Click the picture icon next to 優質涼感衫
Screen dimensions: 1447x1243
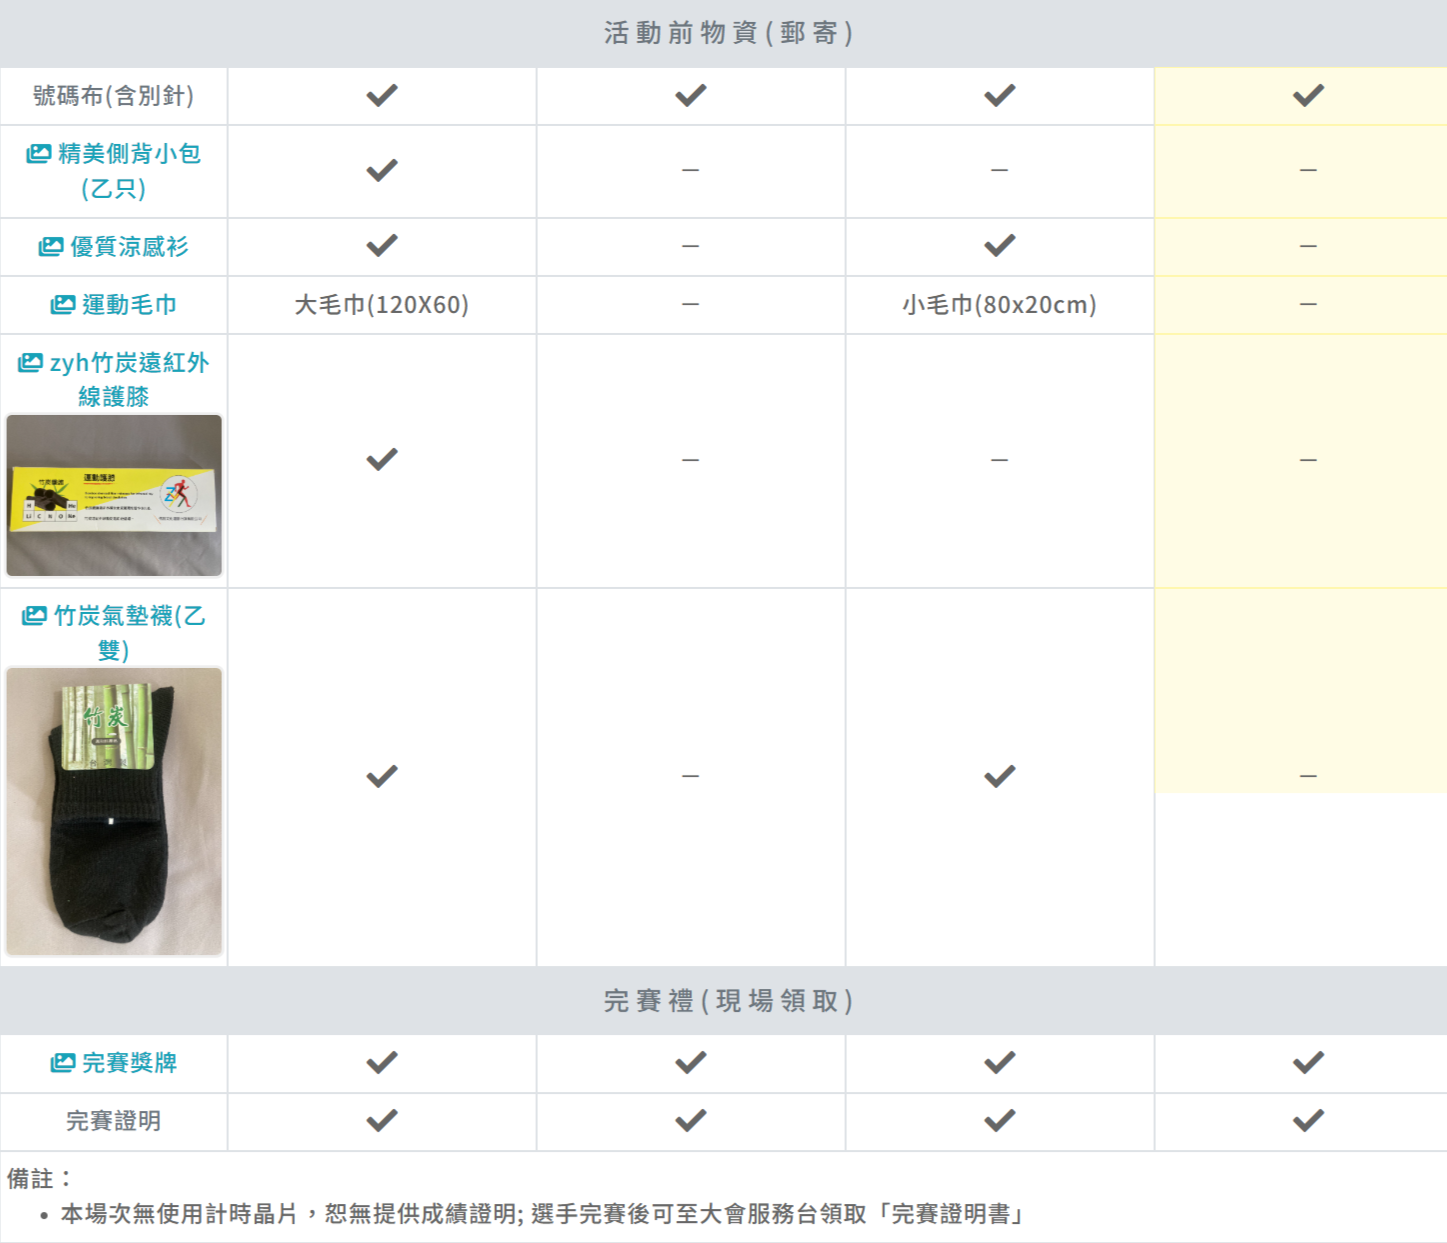pyautogui.click(x=50, y=247)
